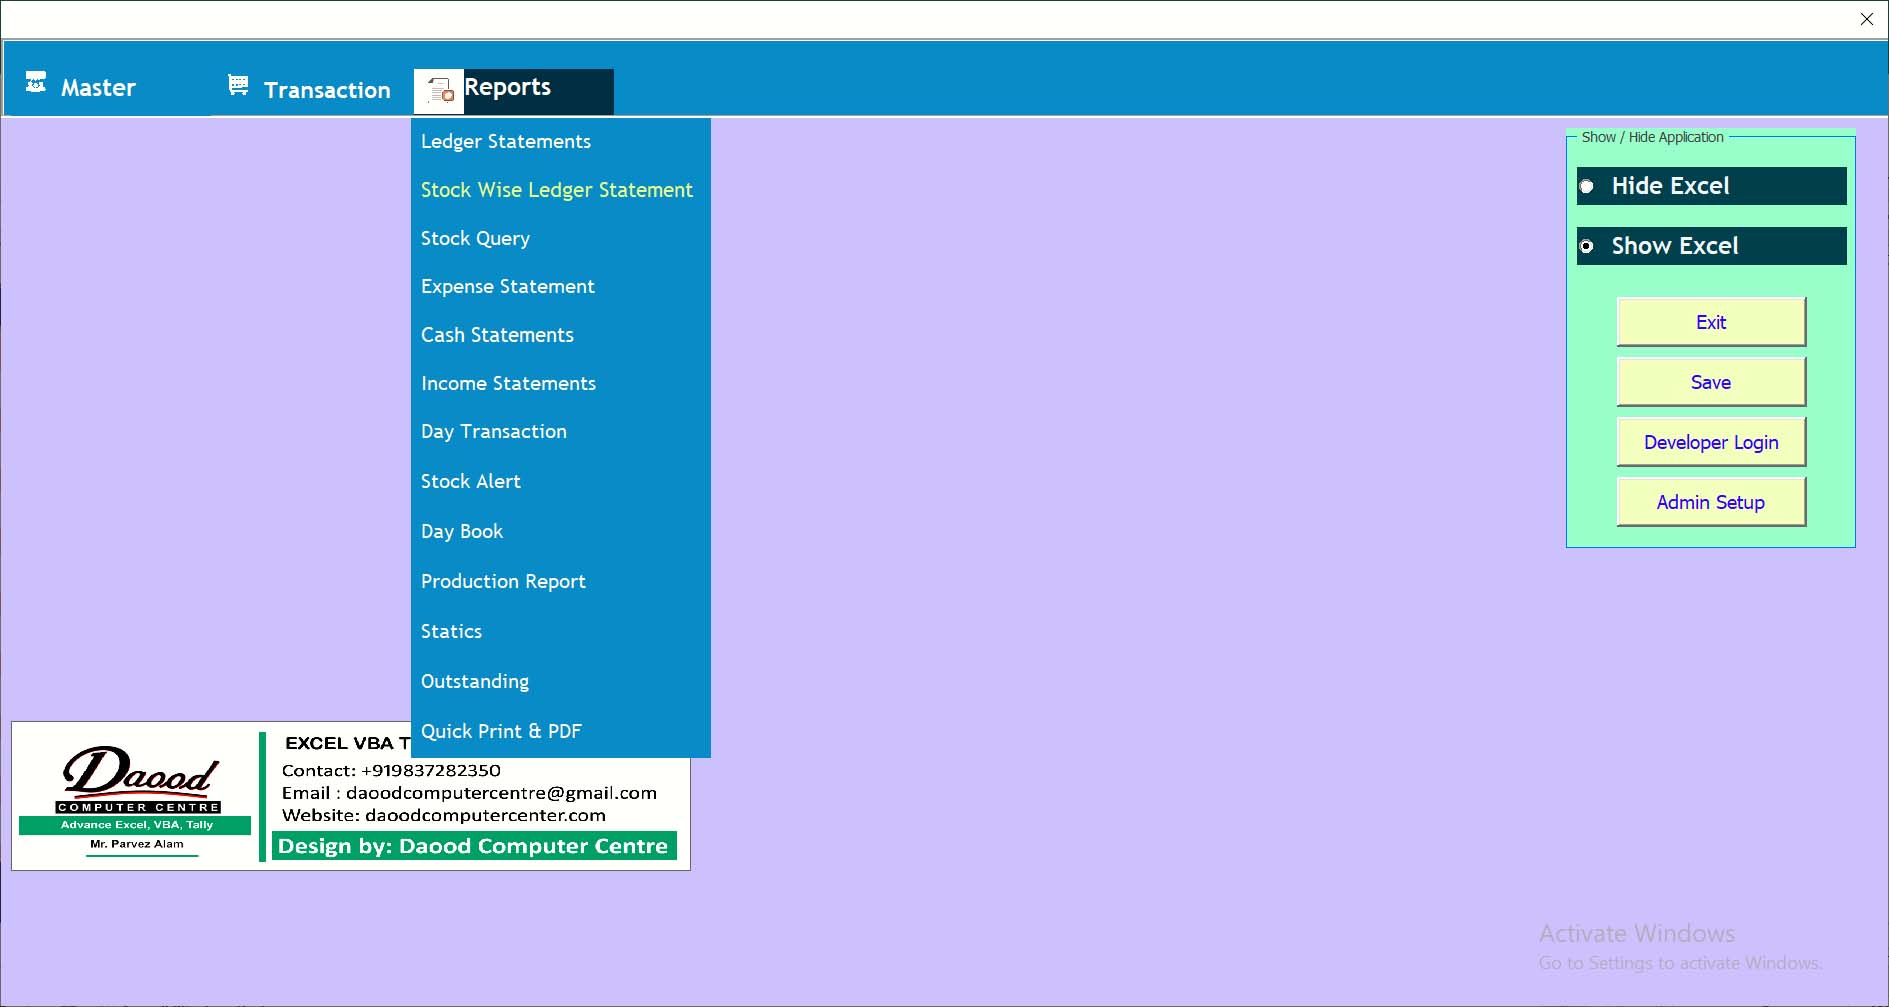Select the Hide Excel radio button
The width and height of the screenshot is (1889, 1007).
pos(1587,187)
